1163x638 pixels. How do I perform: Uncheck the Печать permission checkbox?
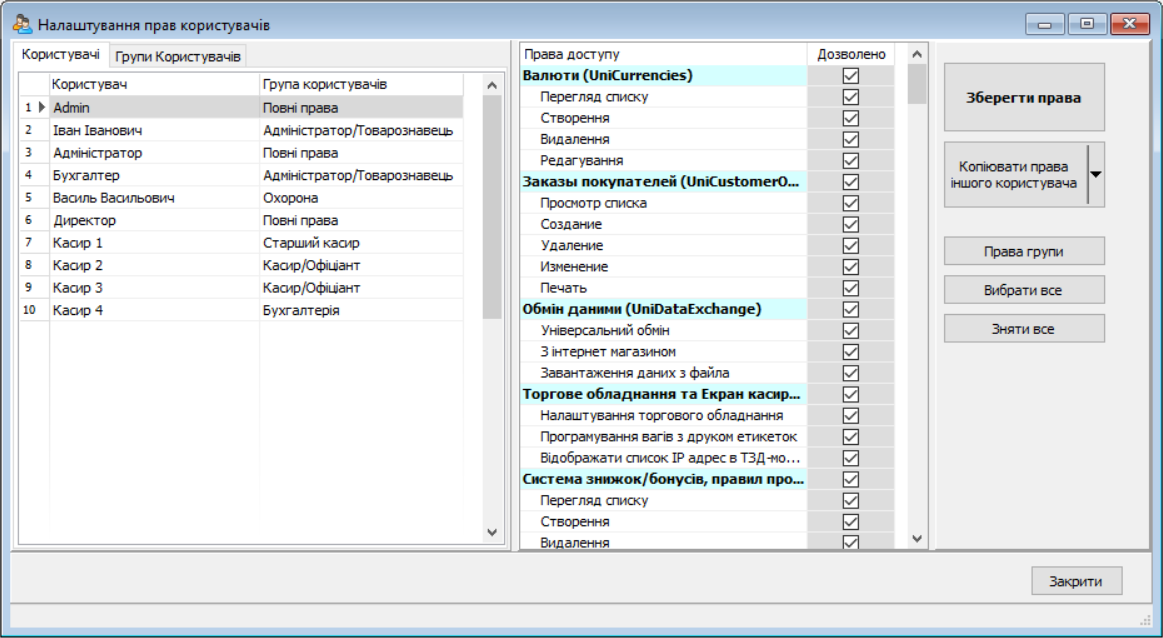pos(851,288)
